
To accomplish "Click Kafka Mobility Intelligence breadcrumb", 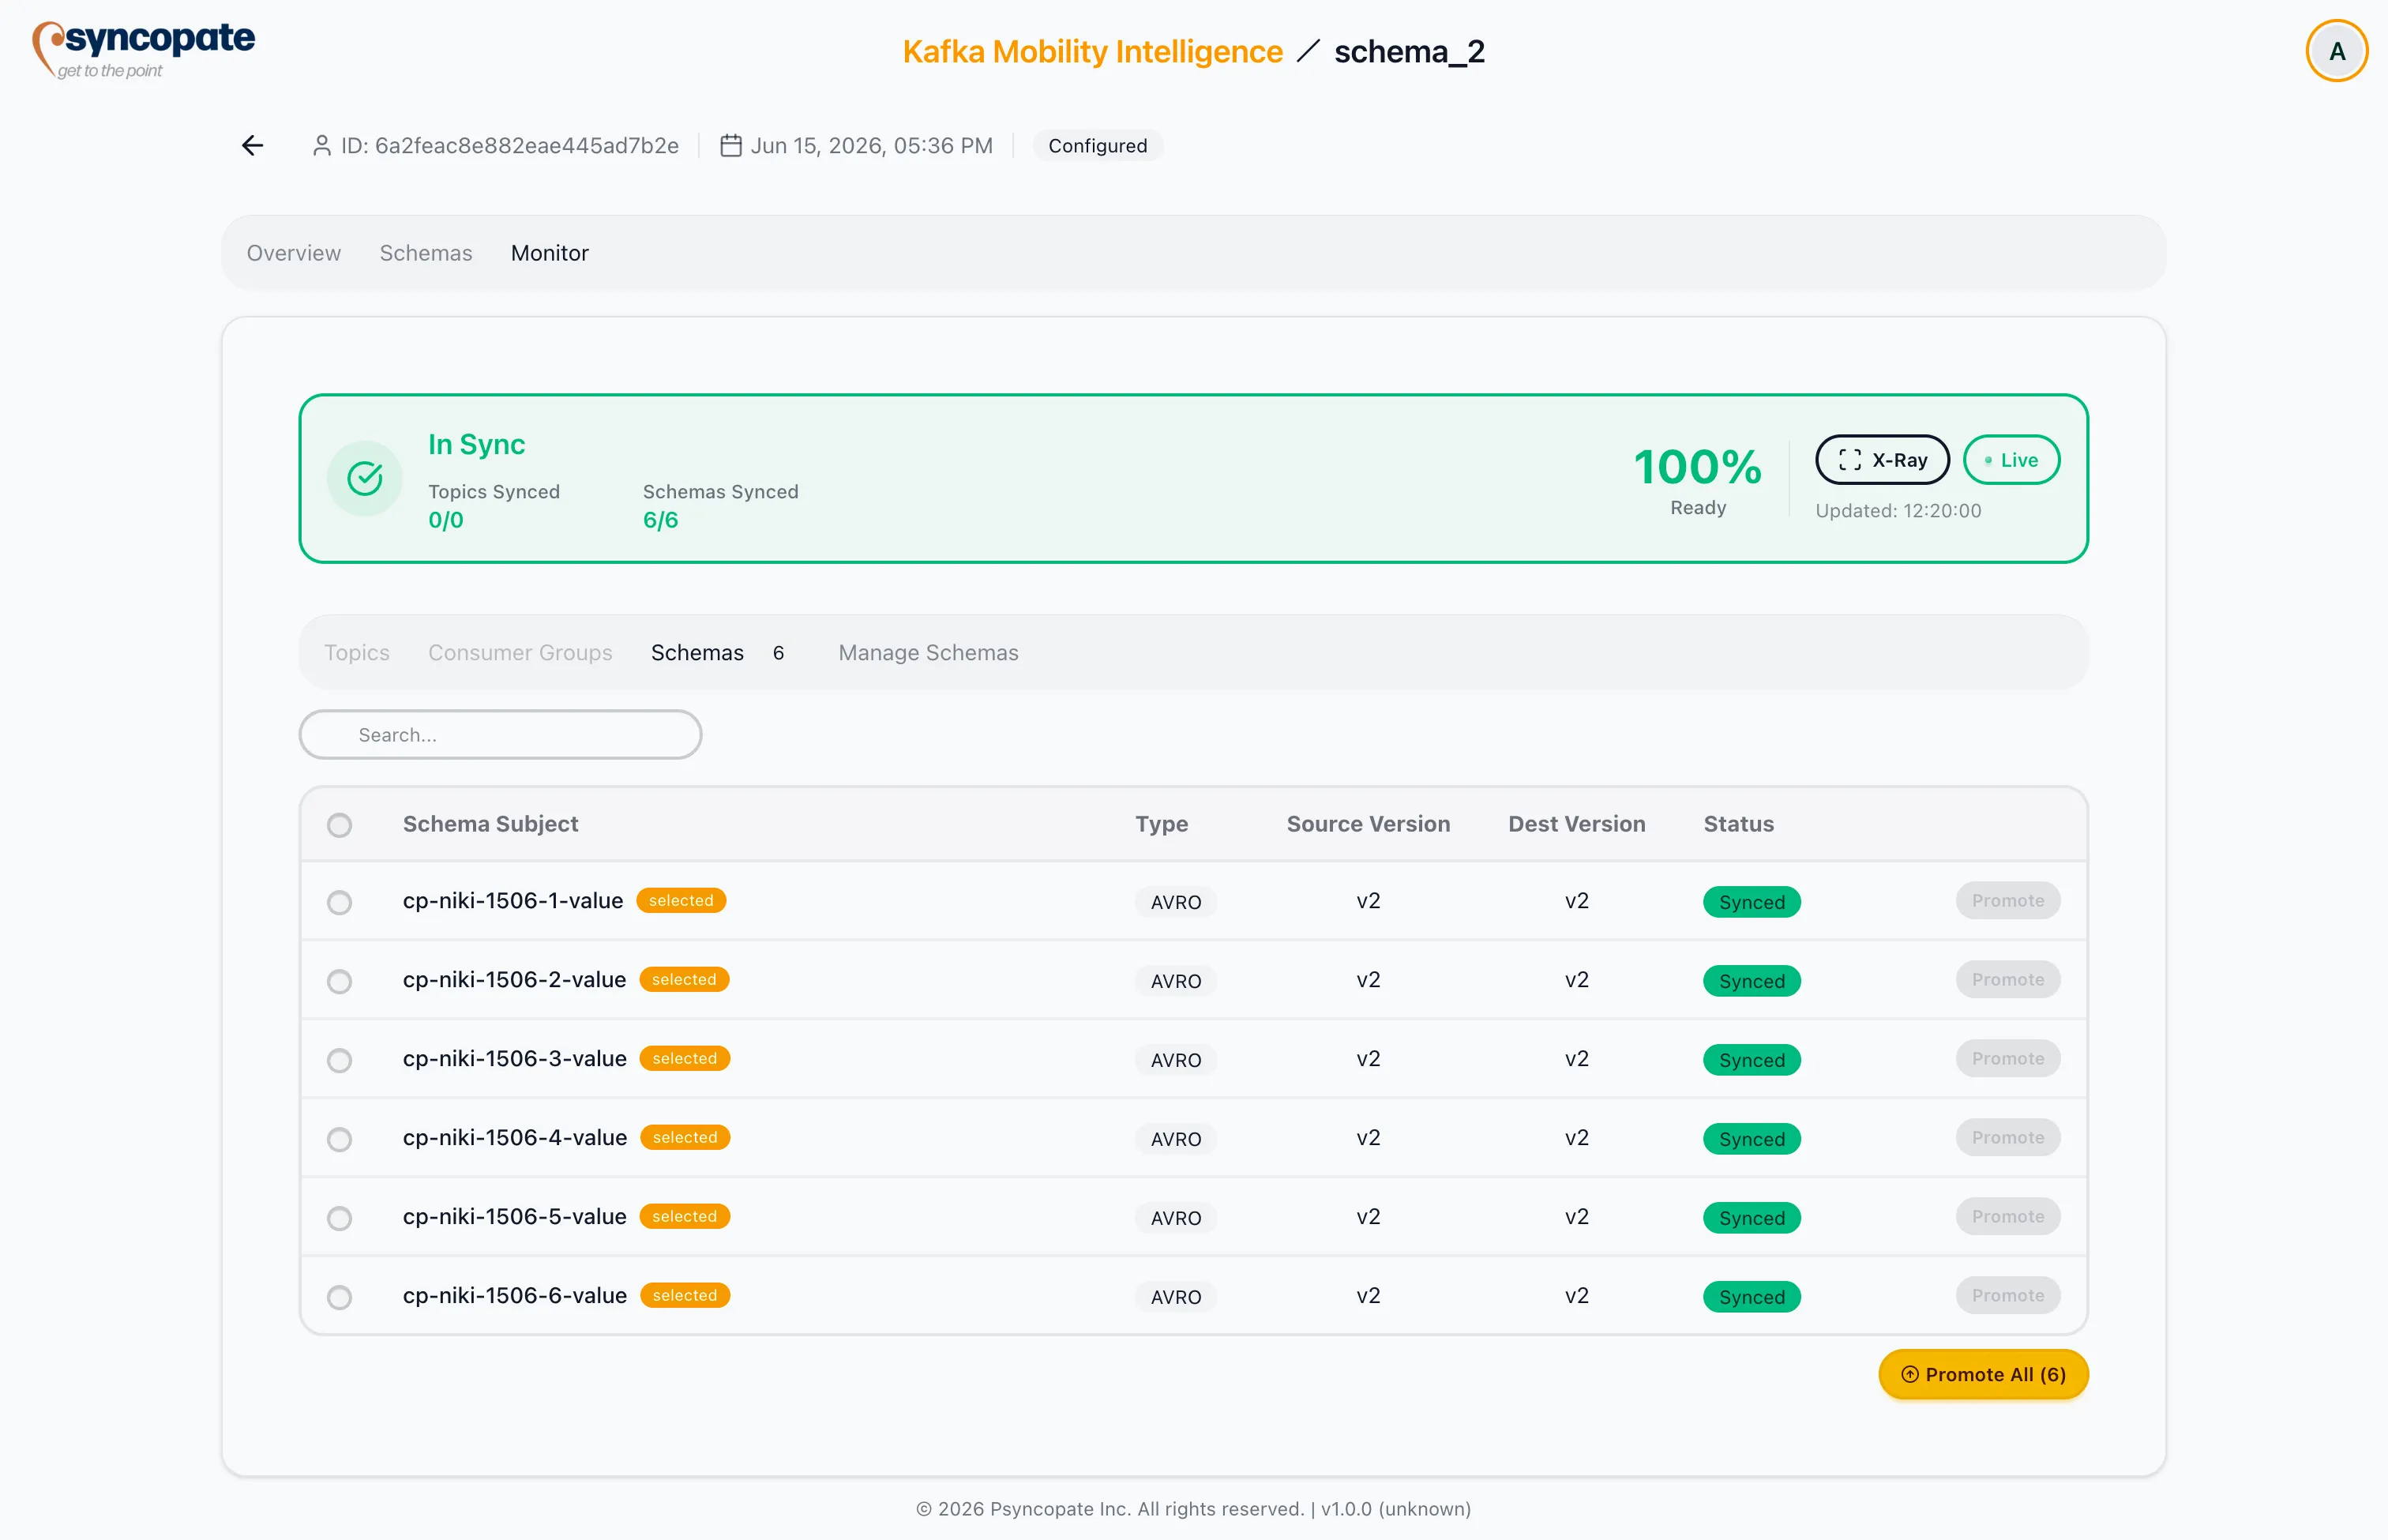I will tap(1092, 51).
